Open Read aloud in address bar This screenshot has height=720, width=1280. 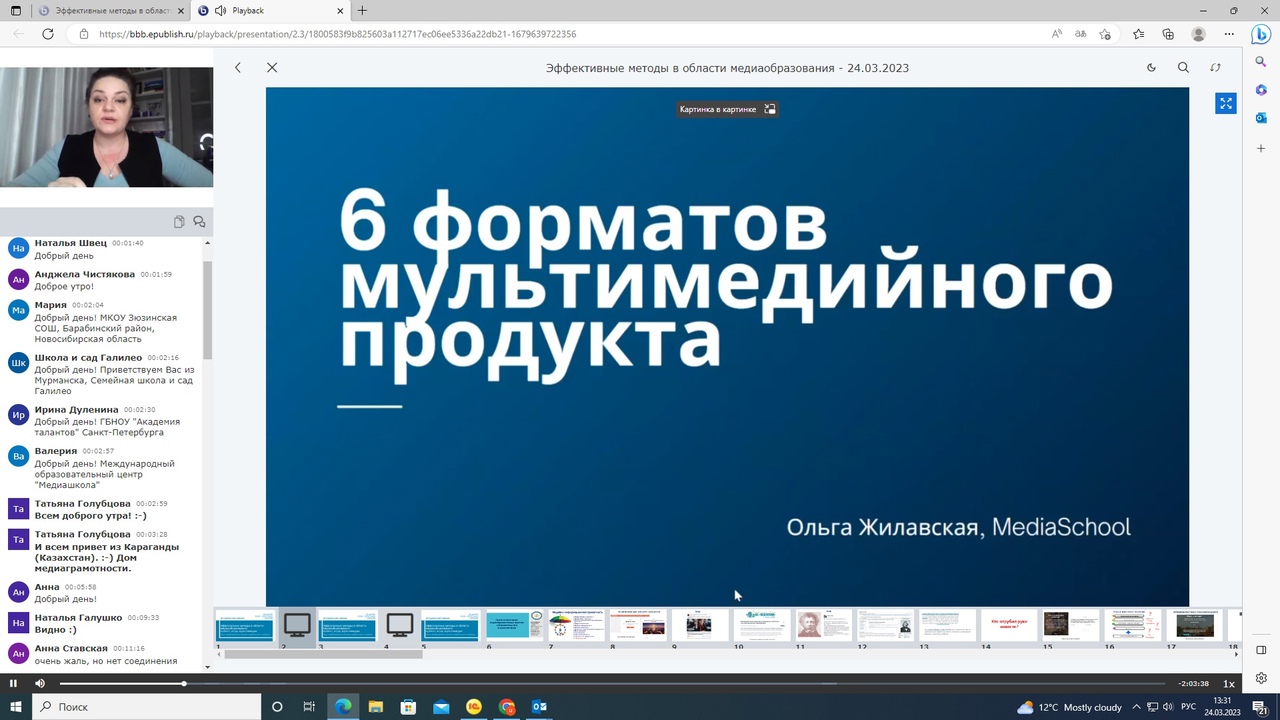click(x=1057, y=34)
